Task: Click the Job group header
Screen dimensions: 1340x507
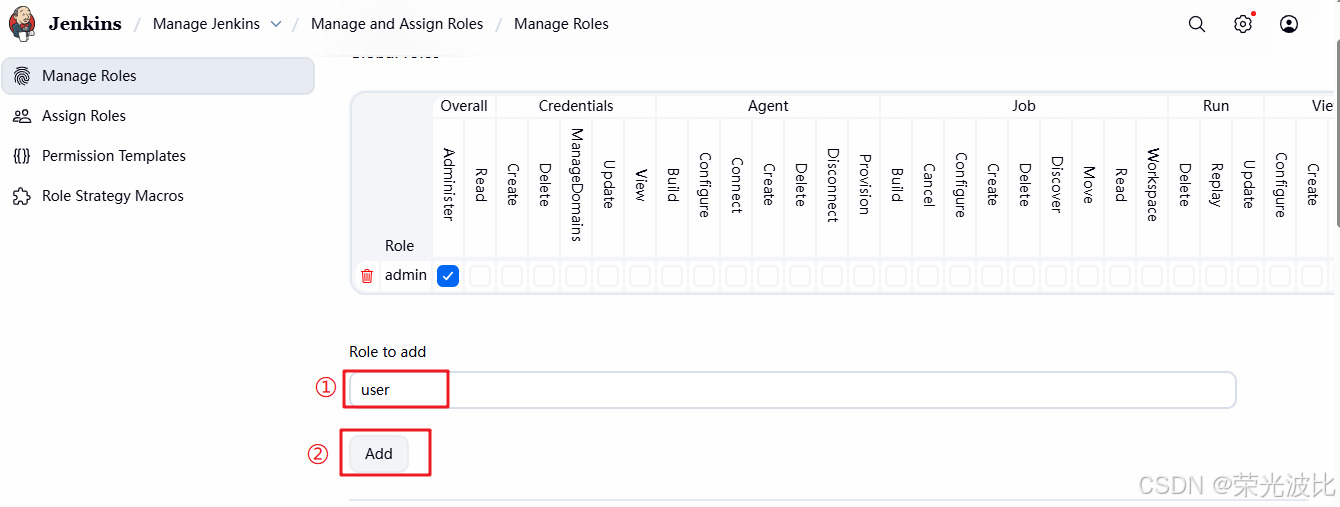Action: click(1024, 106)
